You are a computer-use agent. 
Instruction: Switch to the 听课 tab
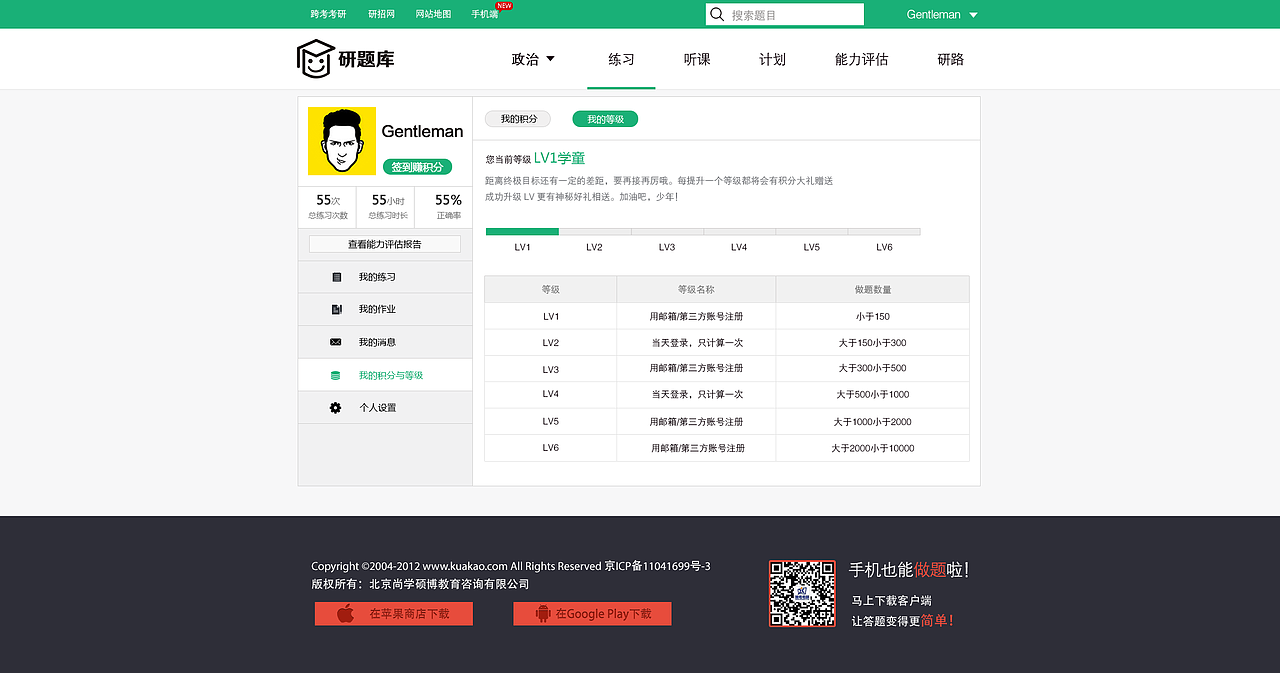(x=696, y=59)
